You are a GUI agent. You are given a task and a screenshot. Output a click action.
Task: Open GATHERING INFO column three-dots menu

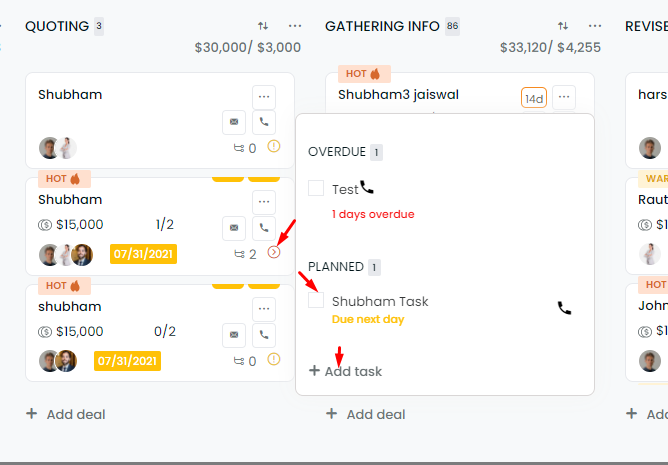[595, 26]
